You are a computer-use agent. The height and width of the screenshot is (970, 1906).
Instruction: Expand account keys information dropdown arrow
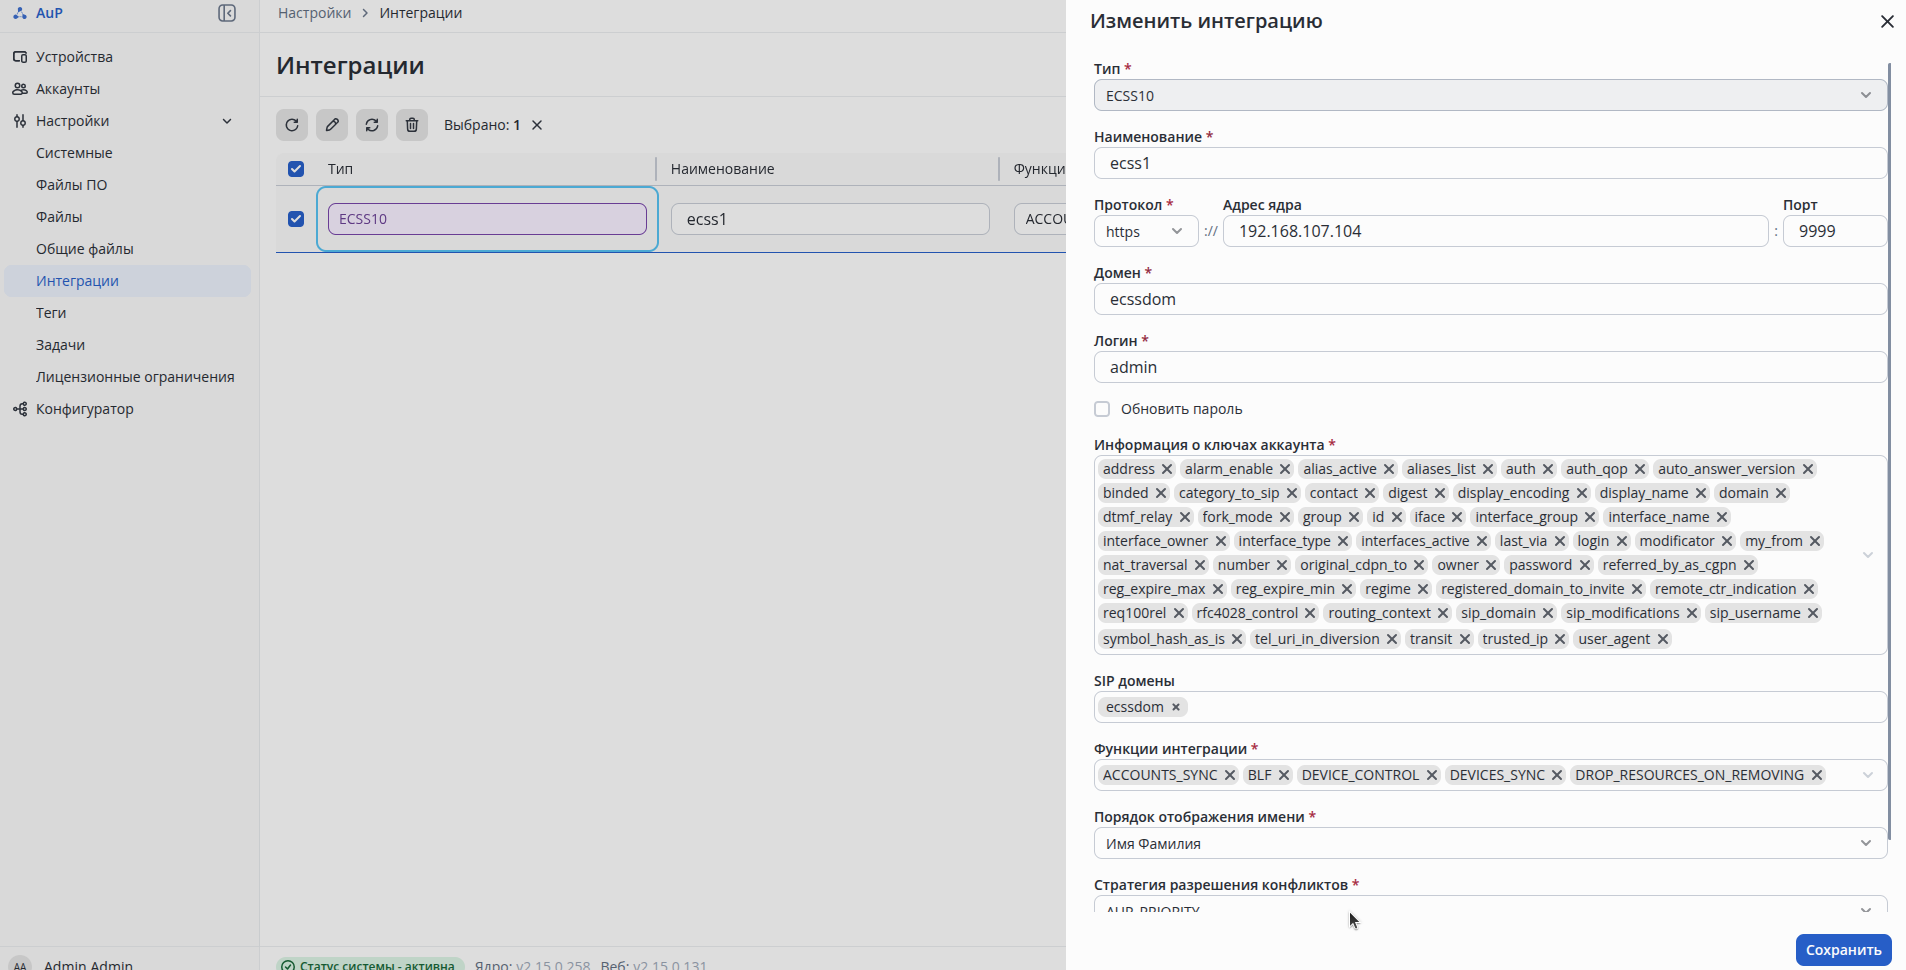(1867, 555)
